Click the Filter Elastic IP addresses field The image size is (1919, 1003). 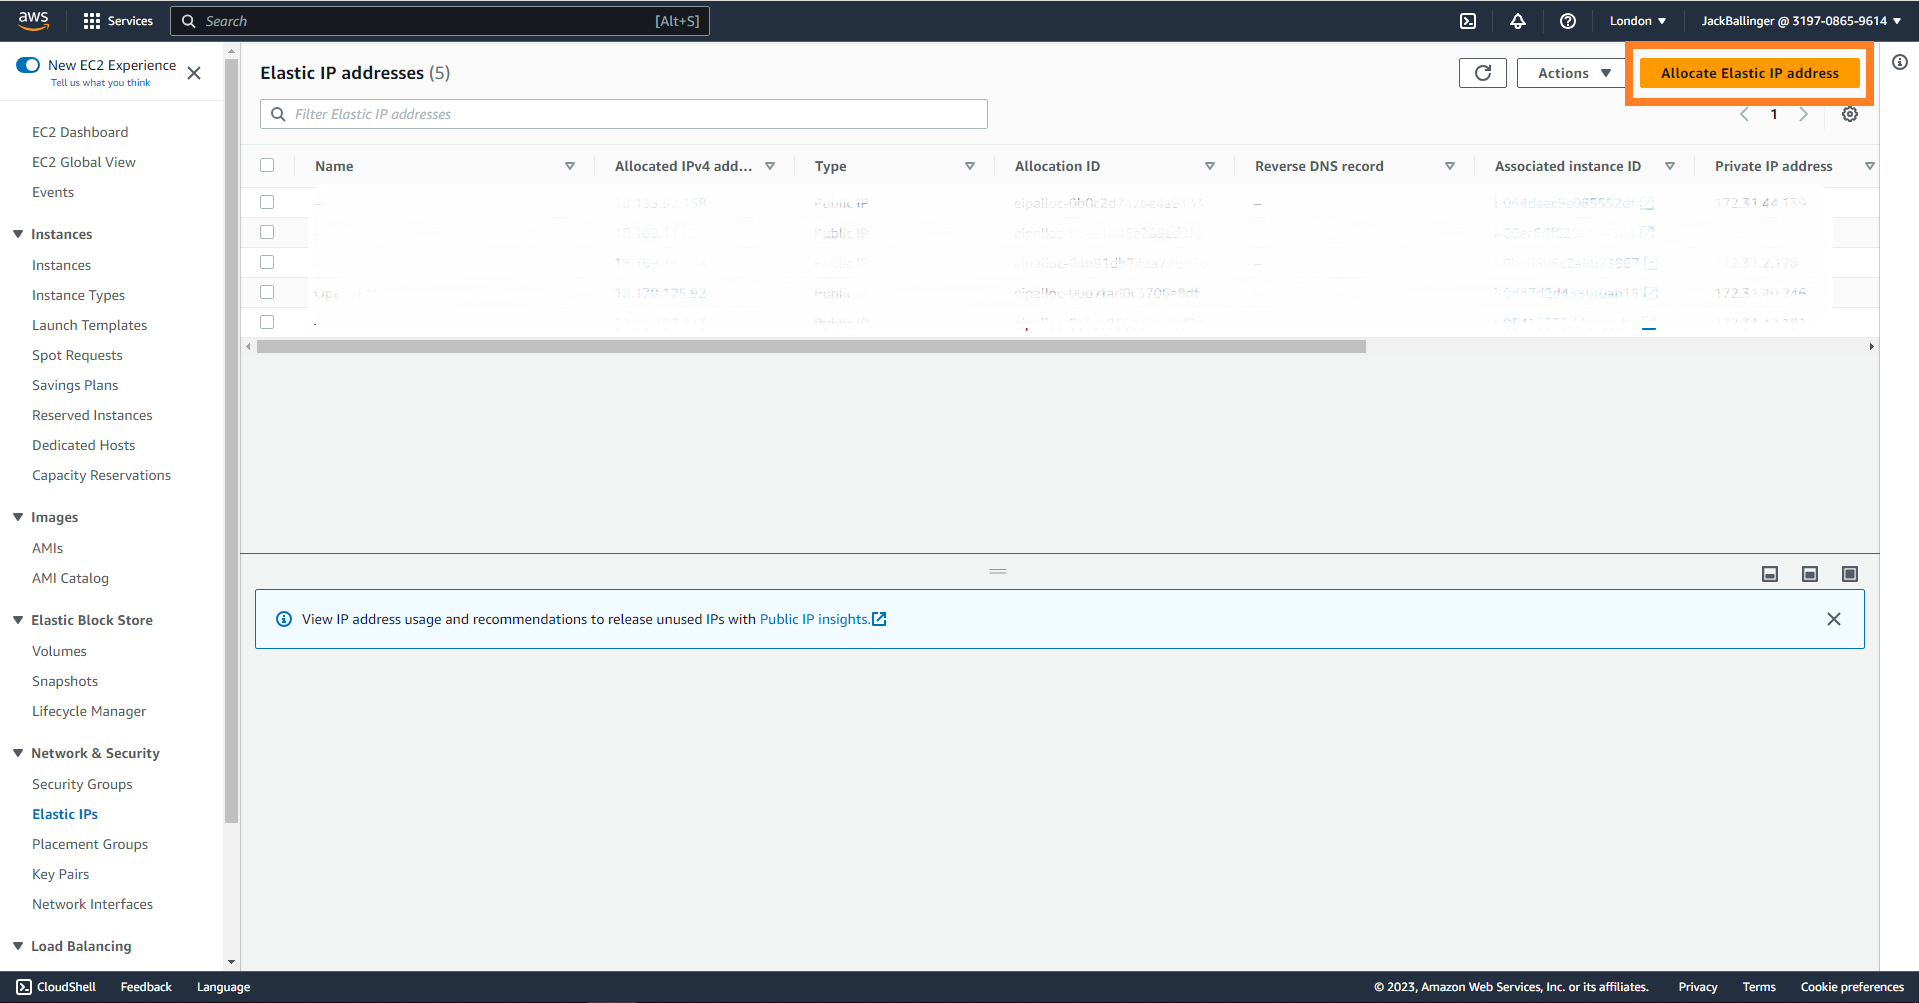click(624, 114)
